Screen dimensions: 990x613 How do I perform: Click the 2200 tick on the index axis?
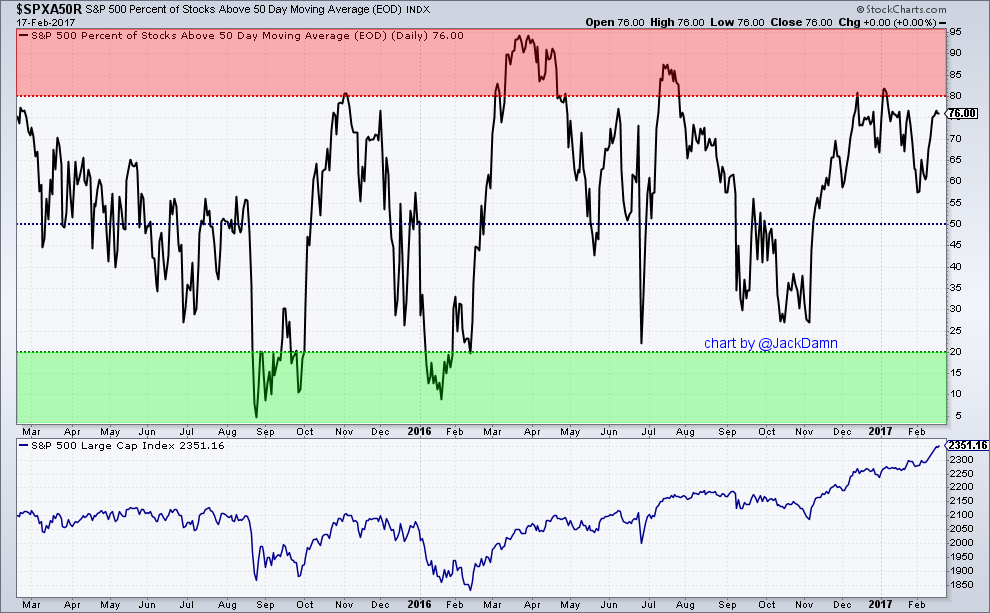pyautogui.click(x=960, y=487)
